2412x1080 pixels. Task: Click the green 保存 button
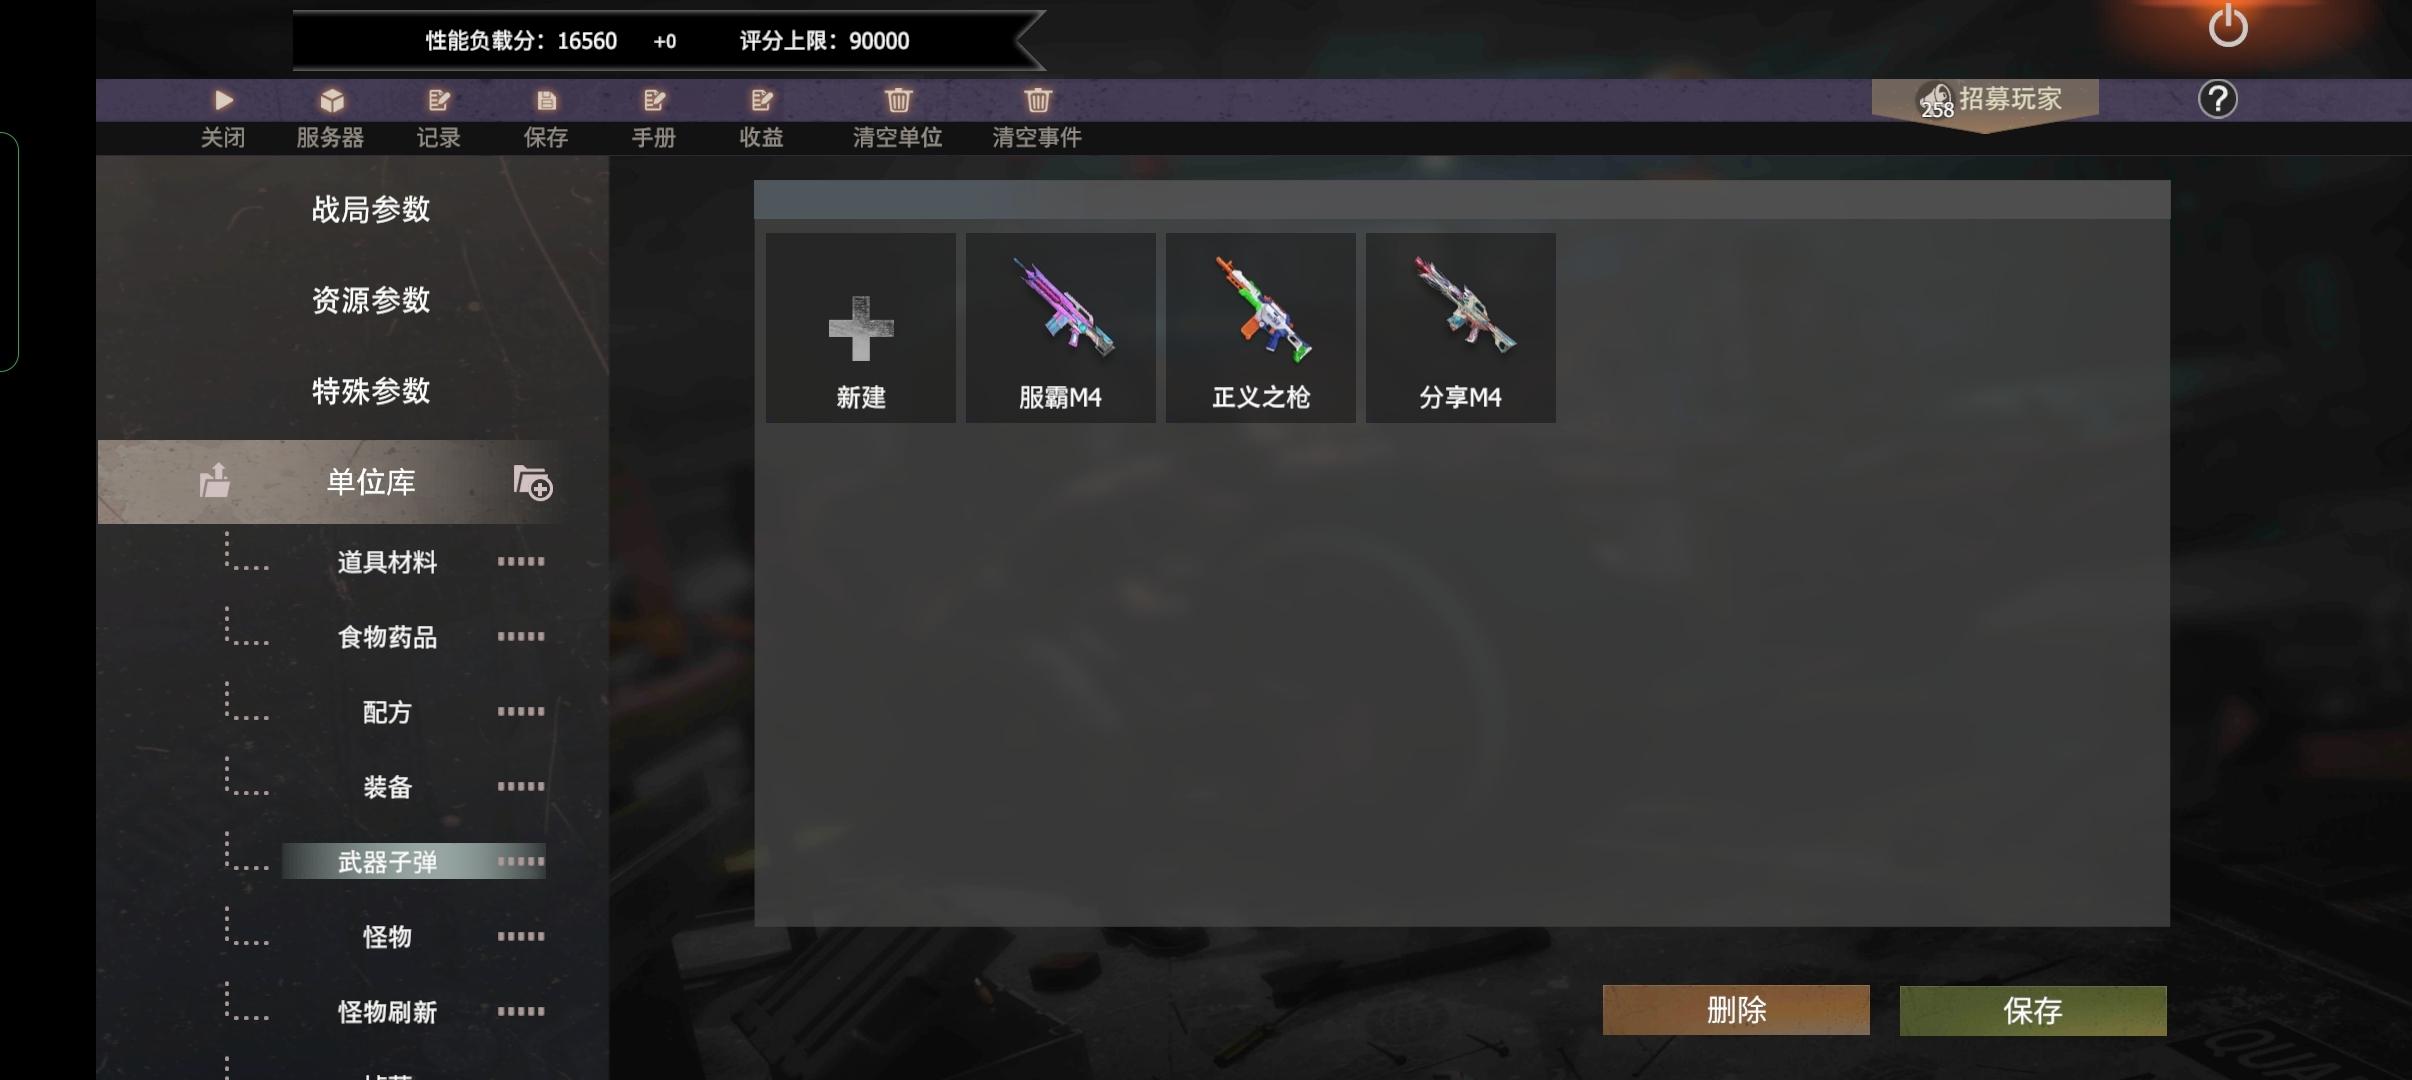click(x=2033, y=1010)
